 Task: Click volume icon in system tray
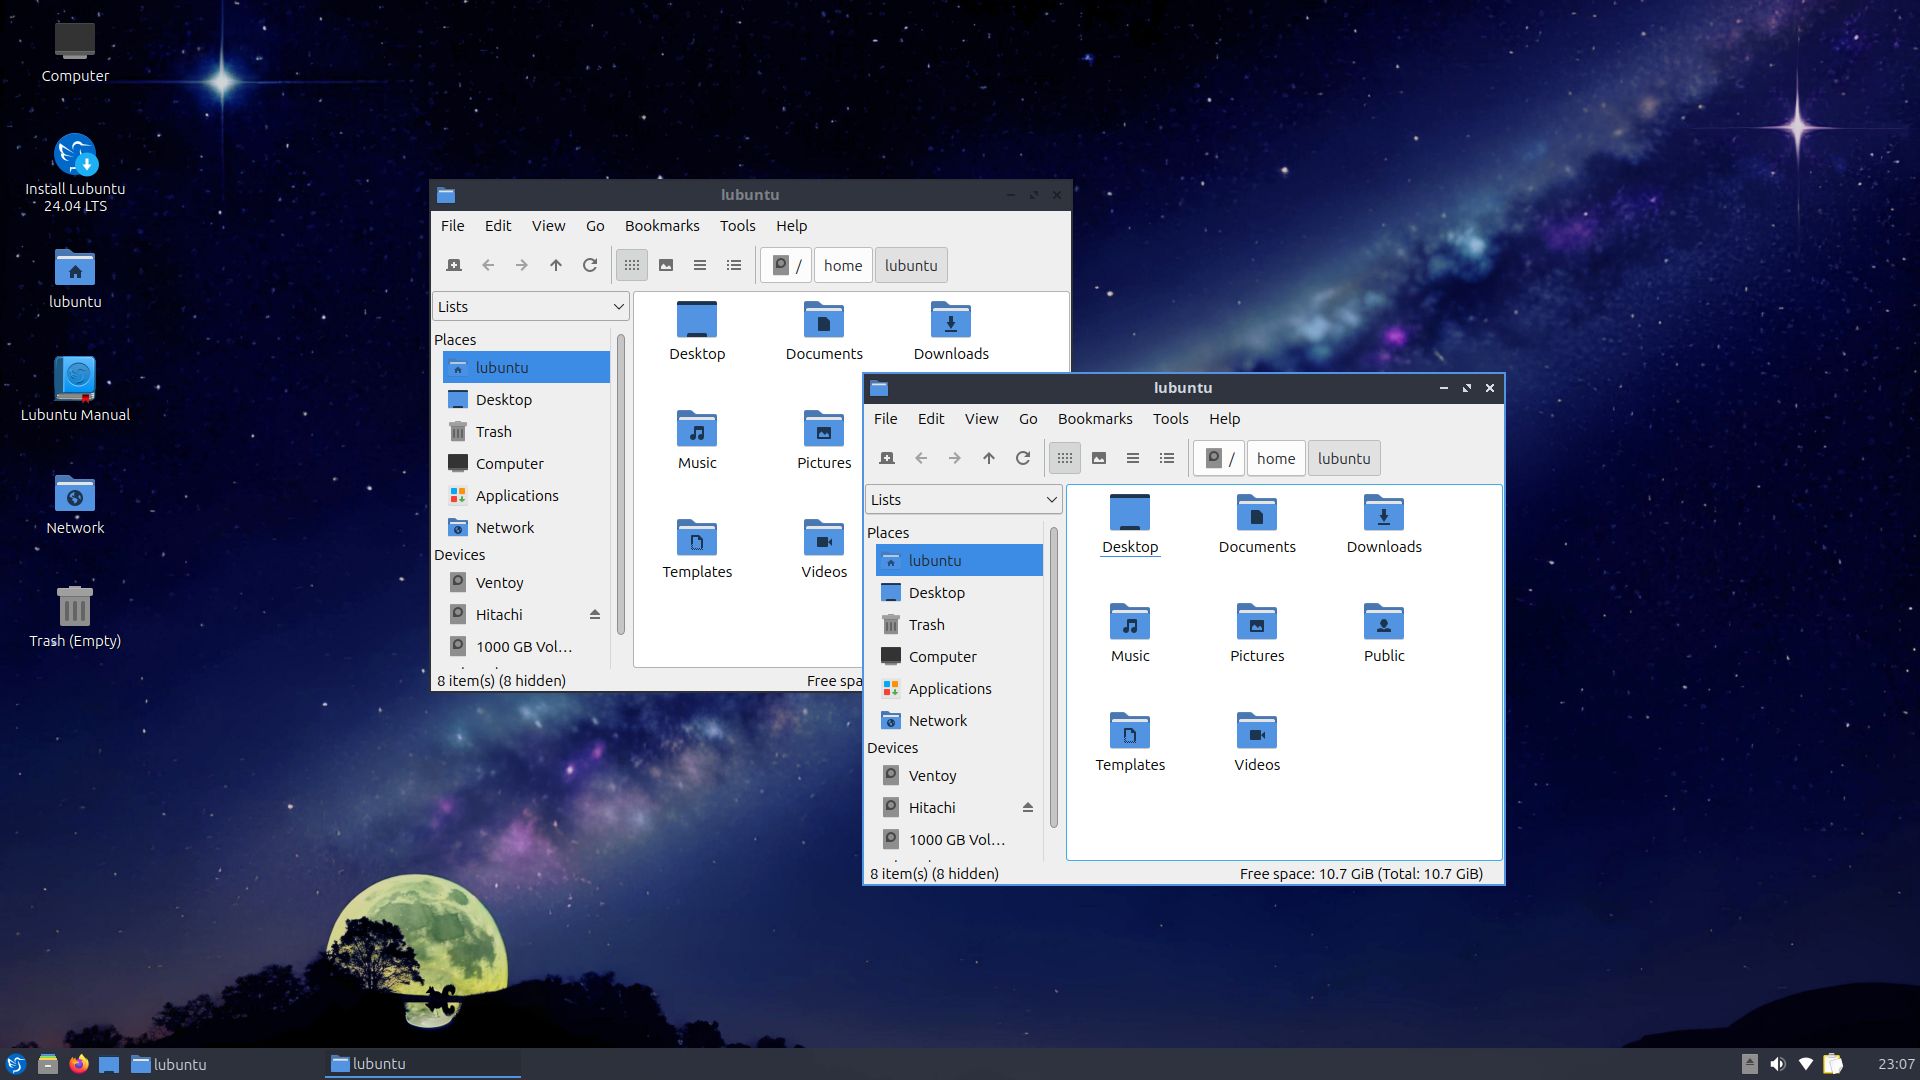click(1777, 1064)
